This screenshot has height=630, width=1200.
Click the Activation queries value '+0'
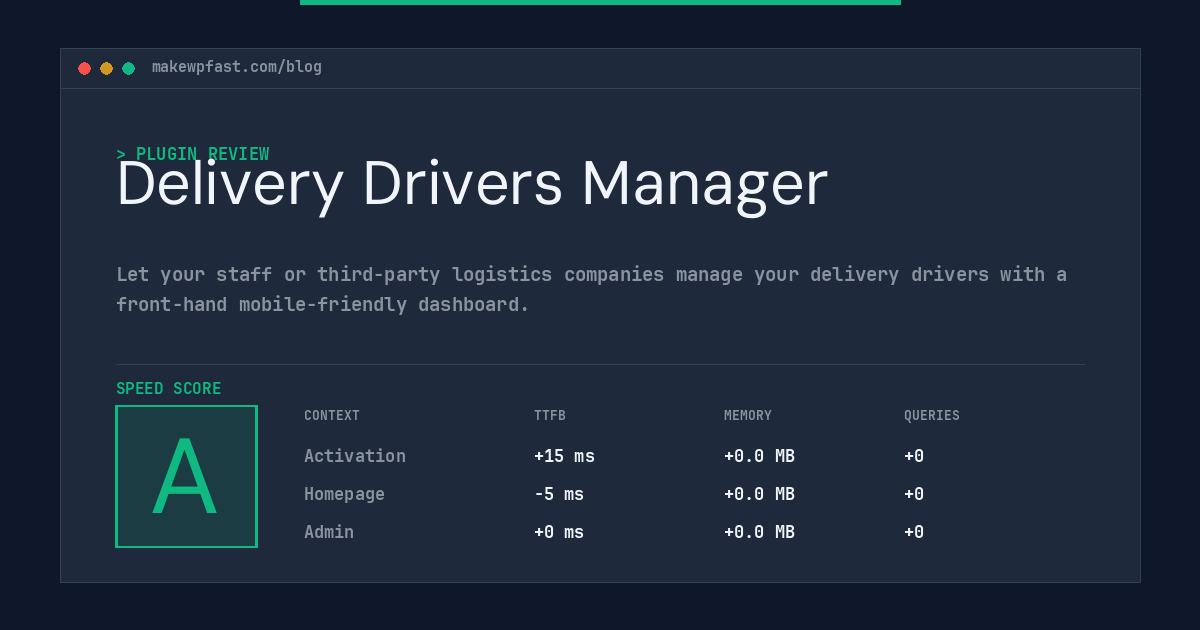point(914,456)
